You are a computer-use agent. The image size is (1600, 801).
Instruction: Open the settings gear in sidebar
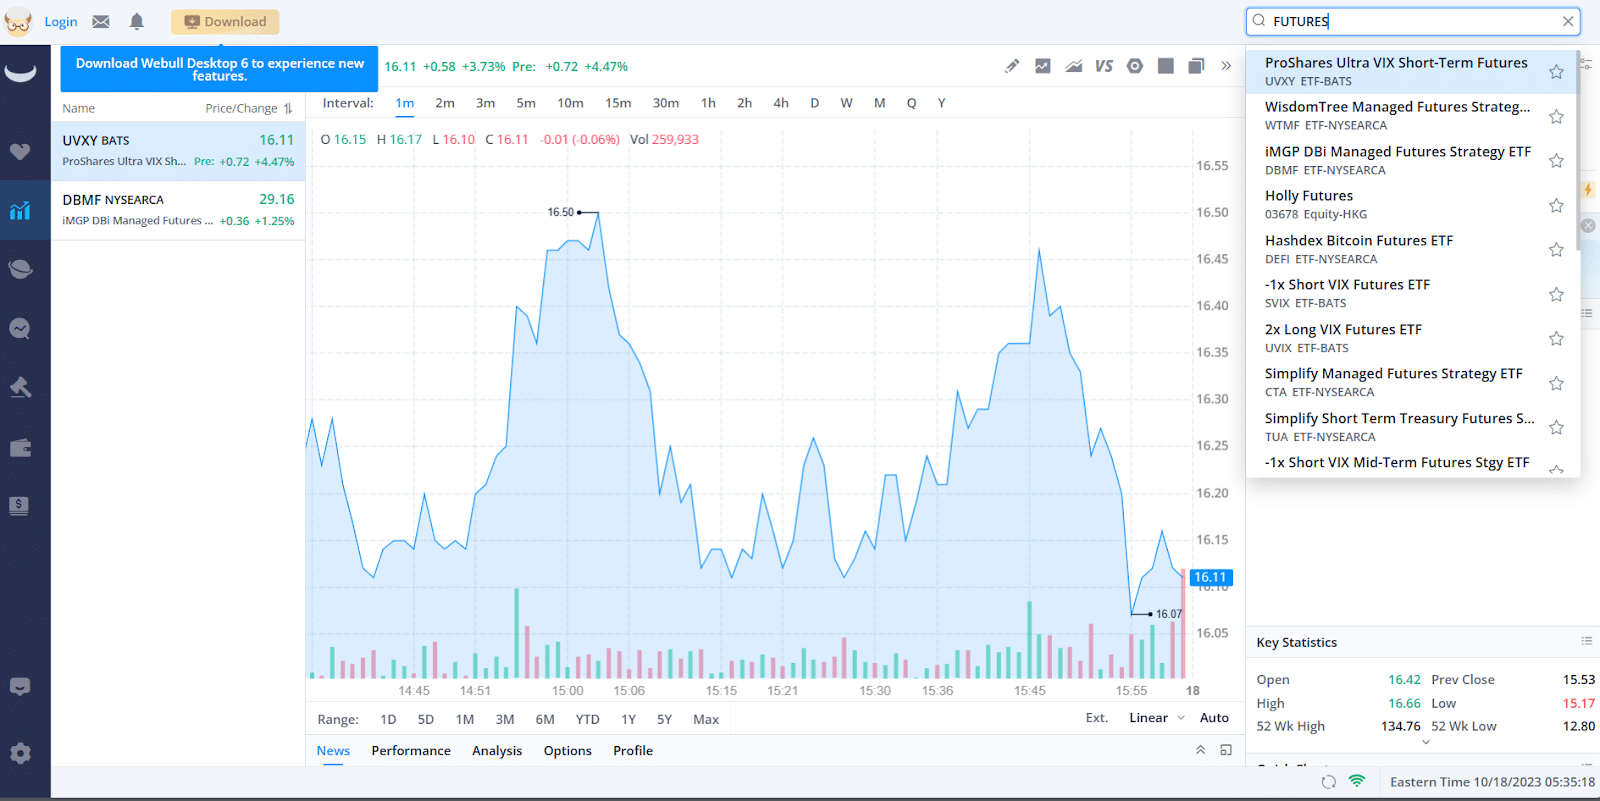(x=20, y=753)
